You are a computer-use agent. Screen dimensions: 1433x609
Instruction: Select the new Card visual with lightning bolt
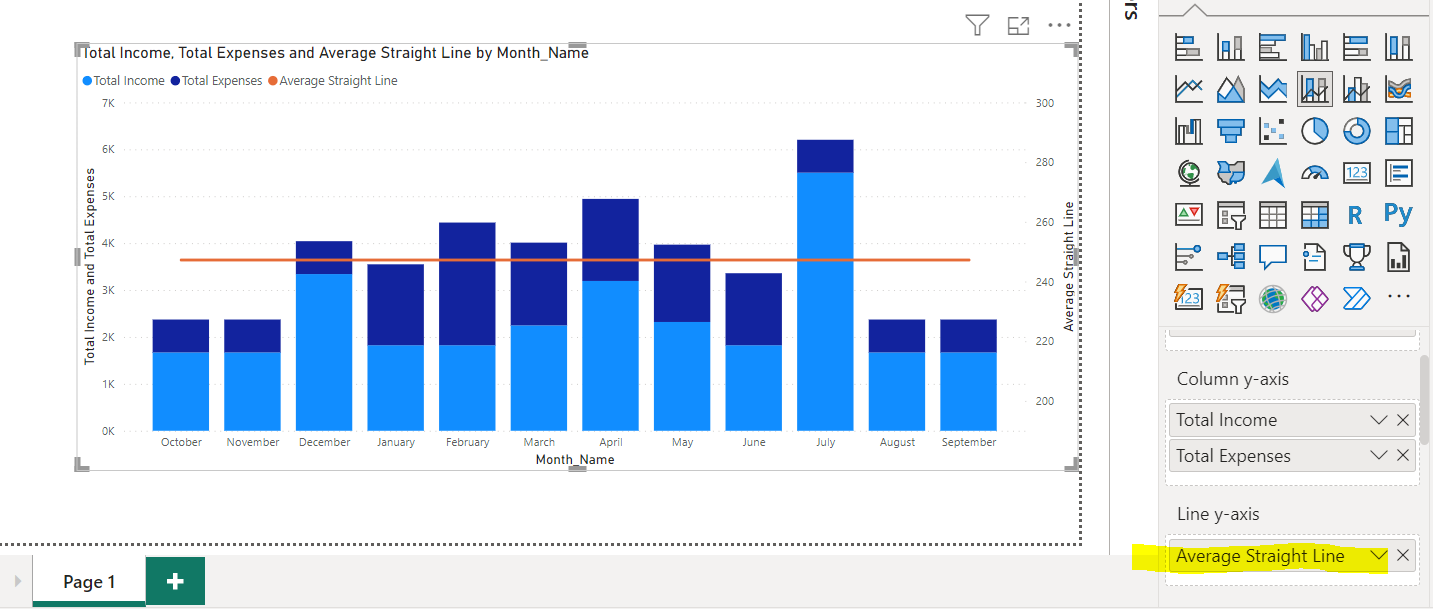coord(1188,297)
